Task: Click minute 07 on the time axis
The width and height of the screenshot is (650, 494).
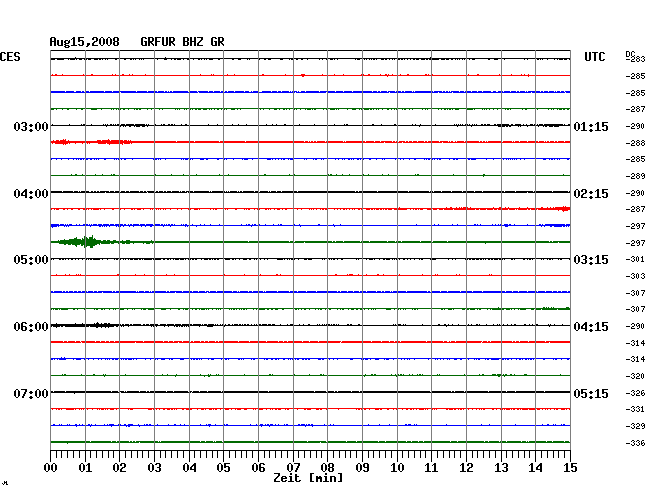Action: coord(293,468)
